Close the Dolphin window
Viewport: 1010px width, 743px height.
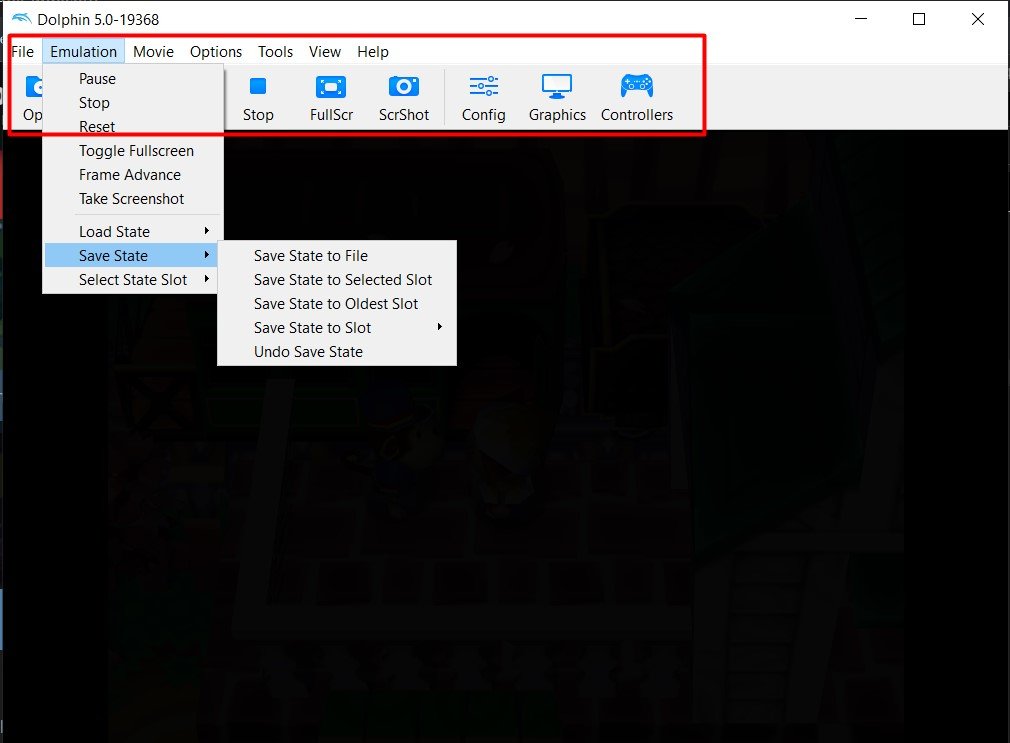click(978, 19)
